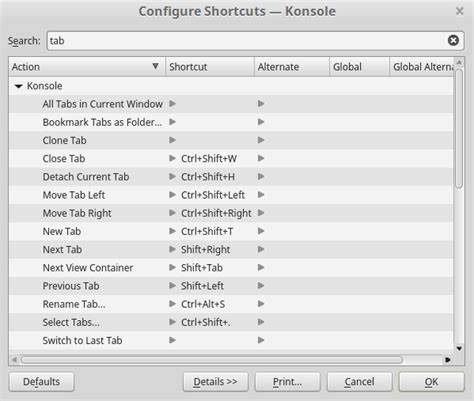Click the horizontal scrollbar thumb
The image size is (474, 401).
point(212,360)
